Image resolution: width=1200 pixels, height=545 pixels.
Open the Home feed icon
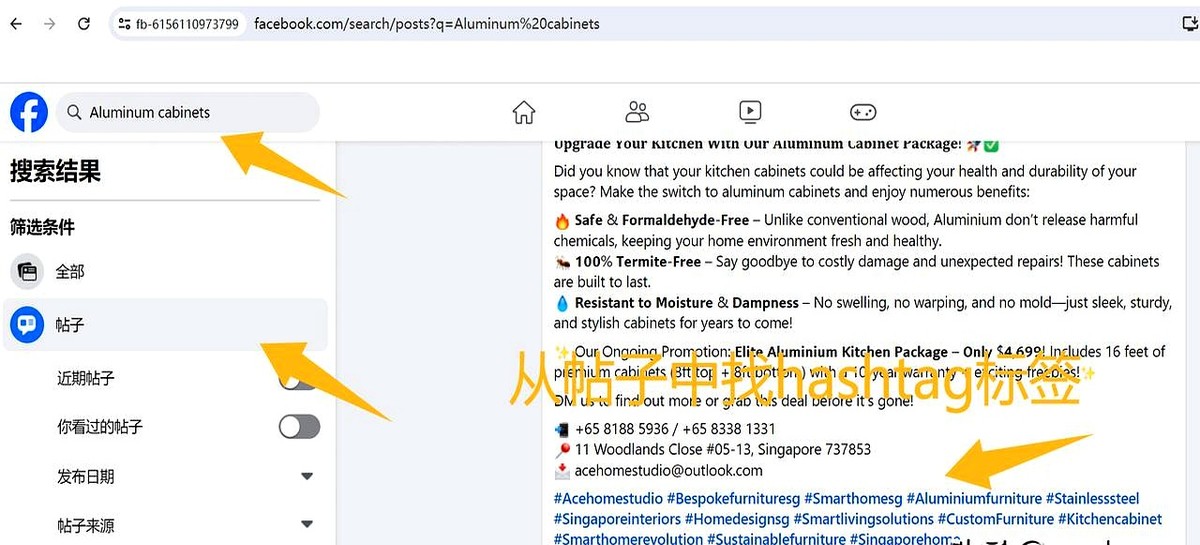click(x=524, y=112)
